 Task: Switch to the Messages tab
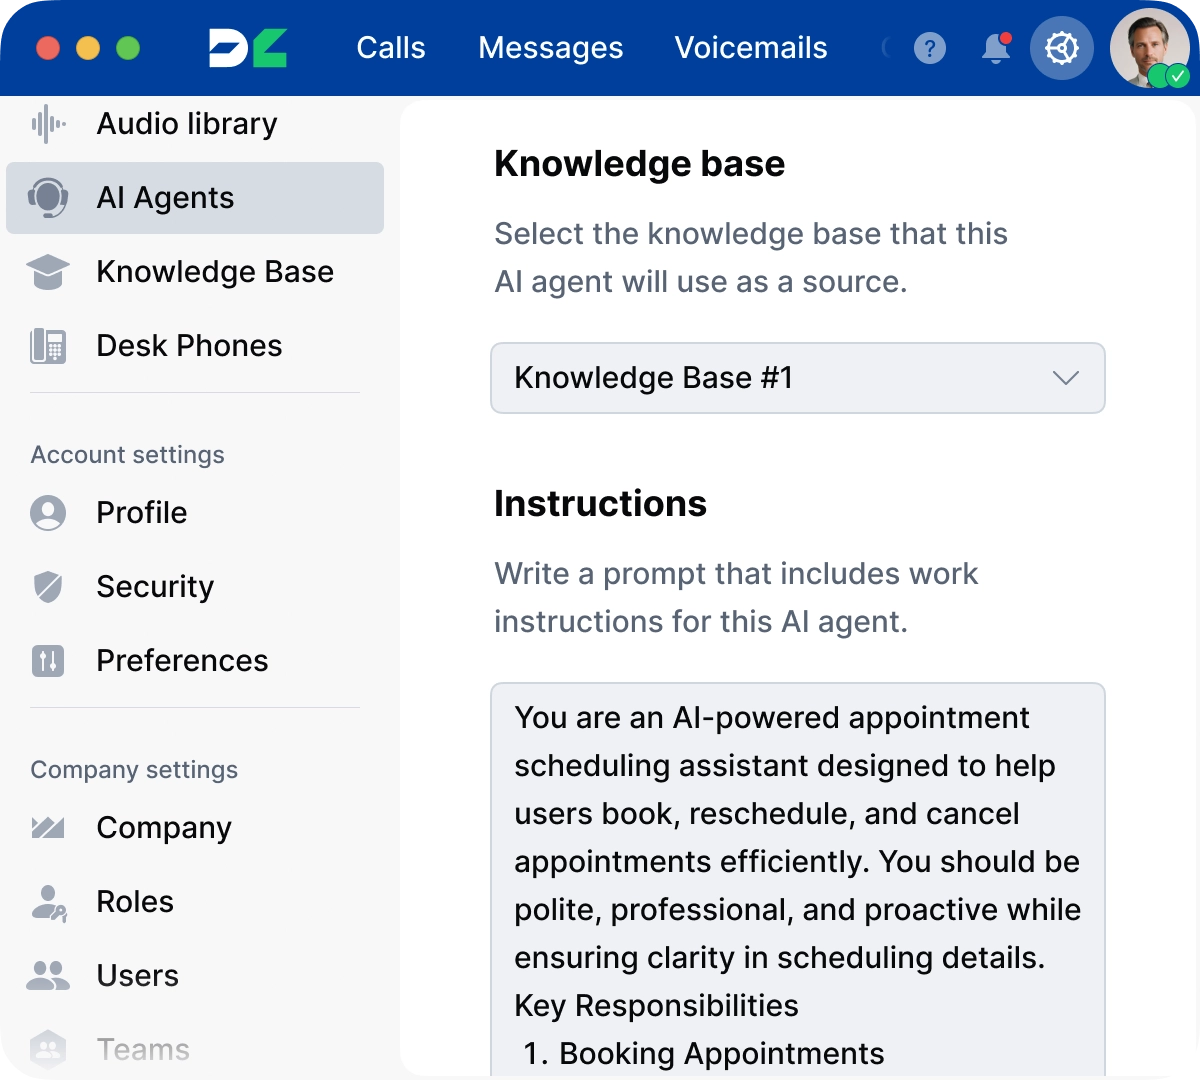(550, 47)
